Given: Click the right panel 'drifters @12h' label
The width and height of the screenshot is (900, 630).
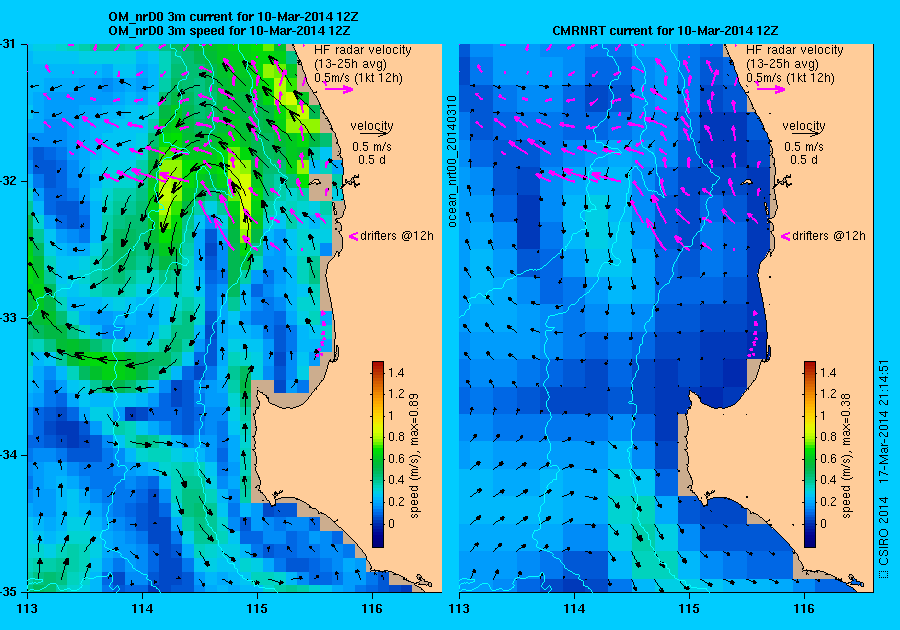Looking at the screenshot, I should click(x=829, y=236).
